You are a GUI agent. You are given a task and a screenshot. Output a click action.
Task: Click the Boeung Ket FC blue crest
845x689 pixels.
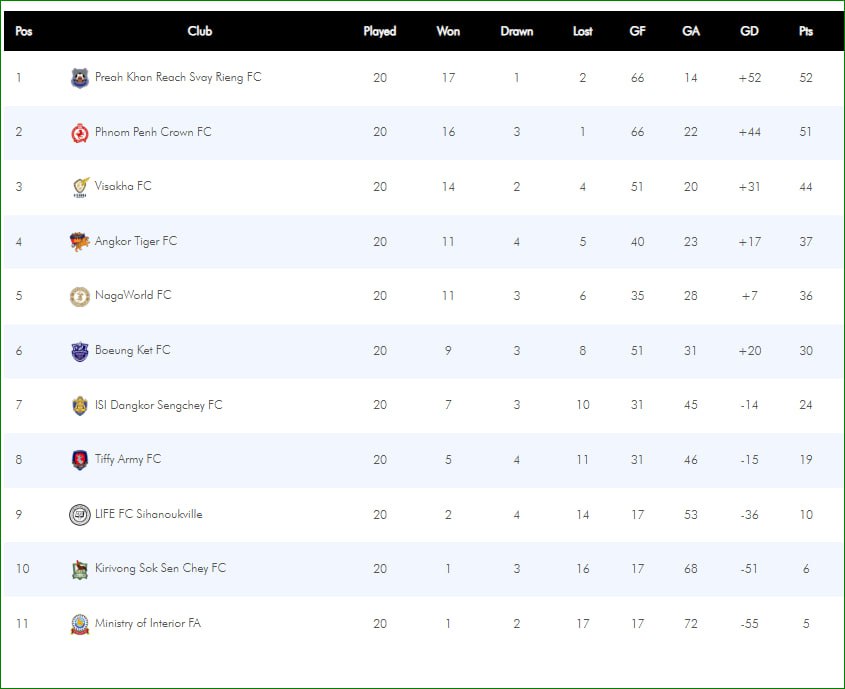80,351
